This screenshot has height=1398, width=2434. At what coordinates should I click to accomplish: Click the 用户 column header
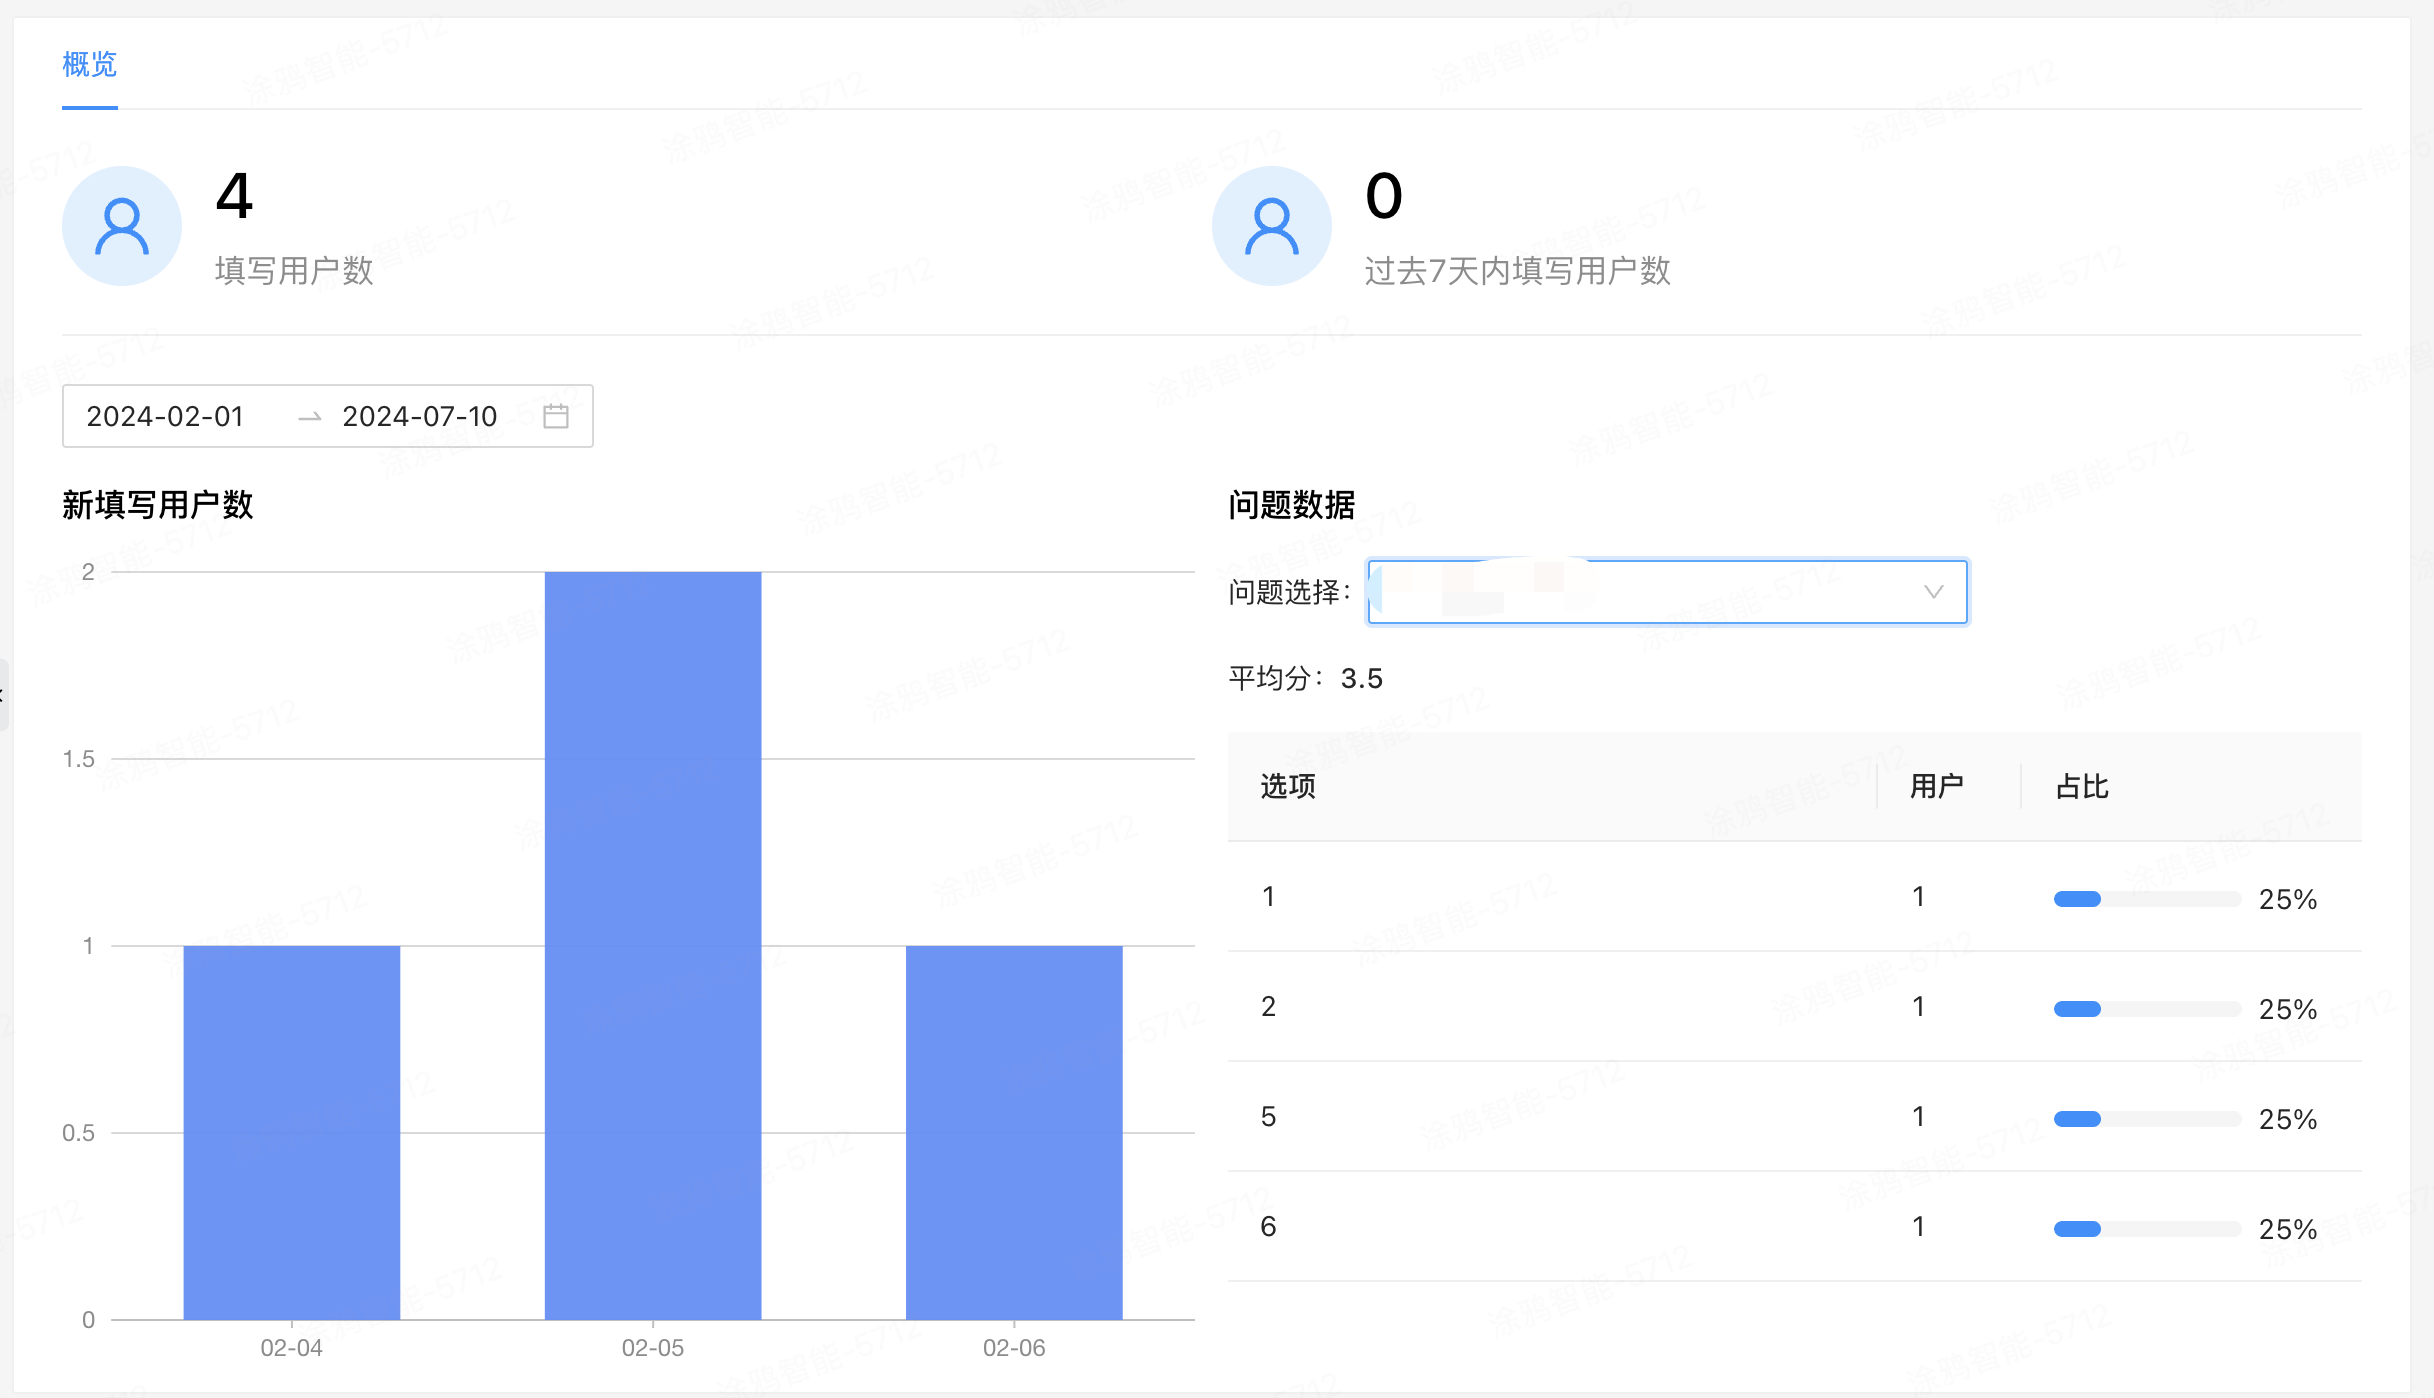(1937, 787)
